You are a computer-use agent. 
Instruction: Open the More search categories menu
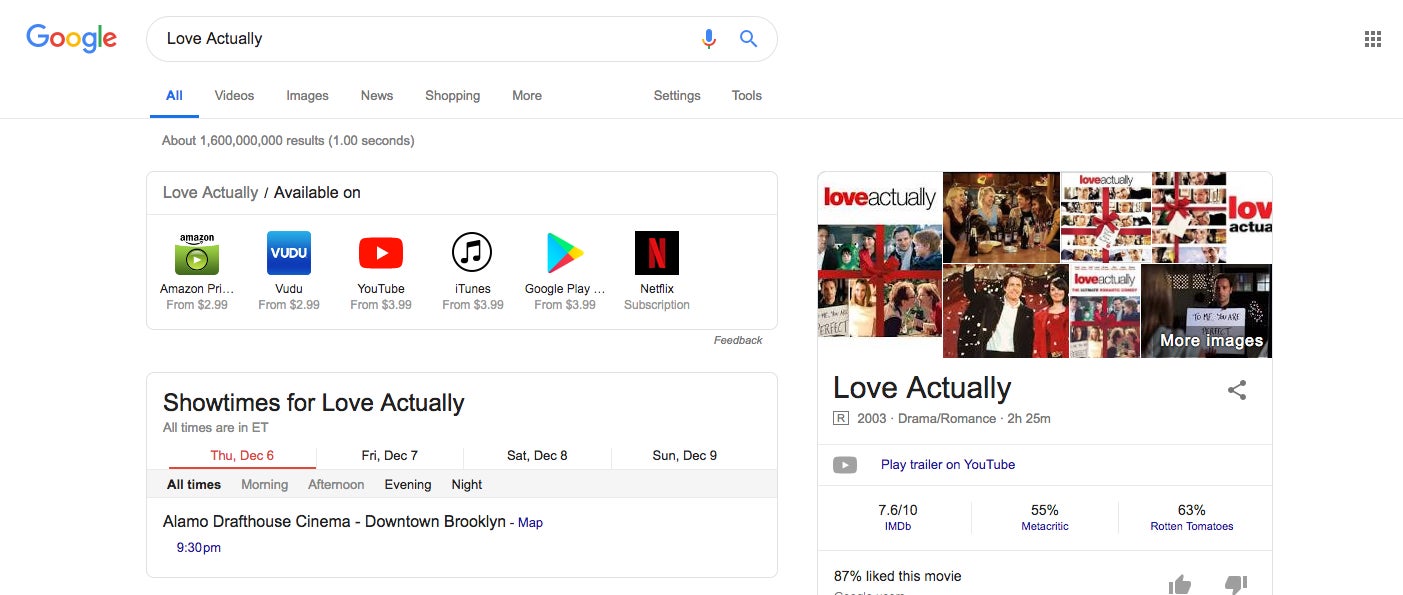pyautogui.click(x=527, y=96)
